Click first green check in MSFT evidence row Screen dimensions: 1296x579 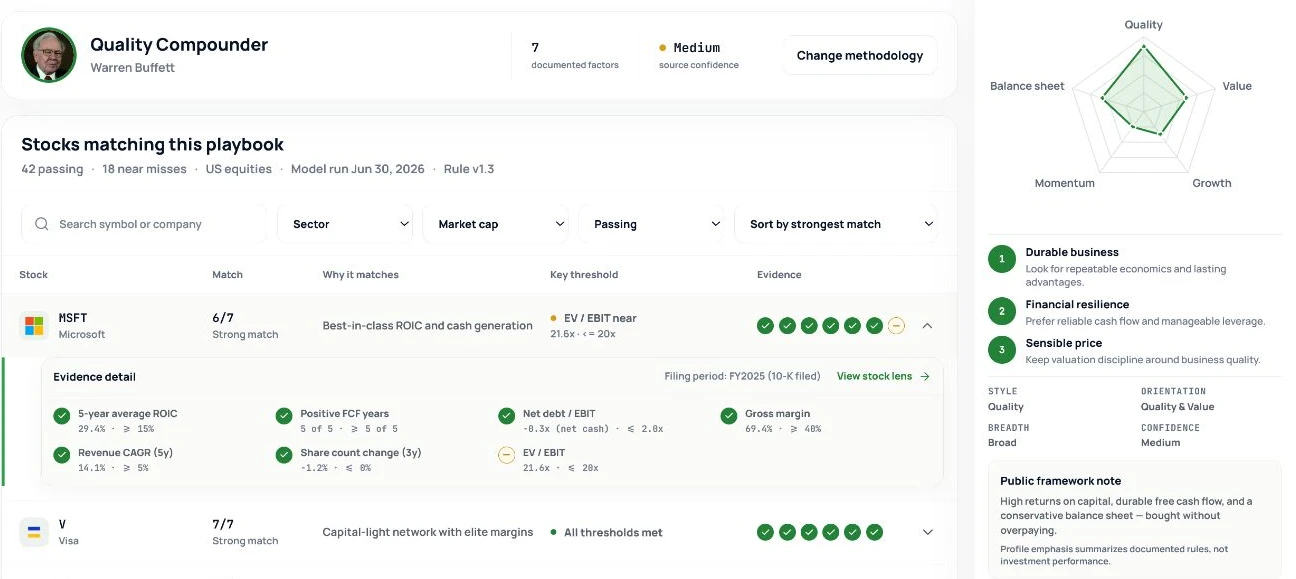point(765,326)
